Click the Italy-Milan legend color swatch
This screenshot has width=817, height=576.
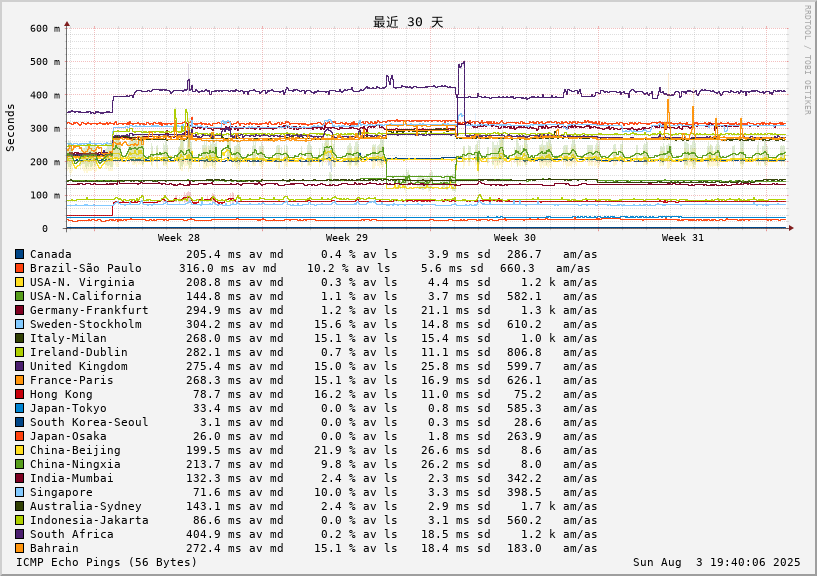click(19, 338)
